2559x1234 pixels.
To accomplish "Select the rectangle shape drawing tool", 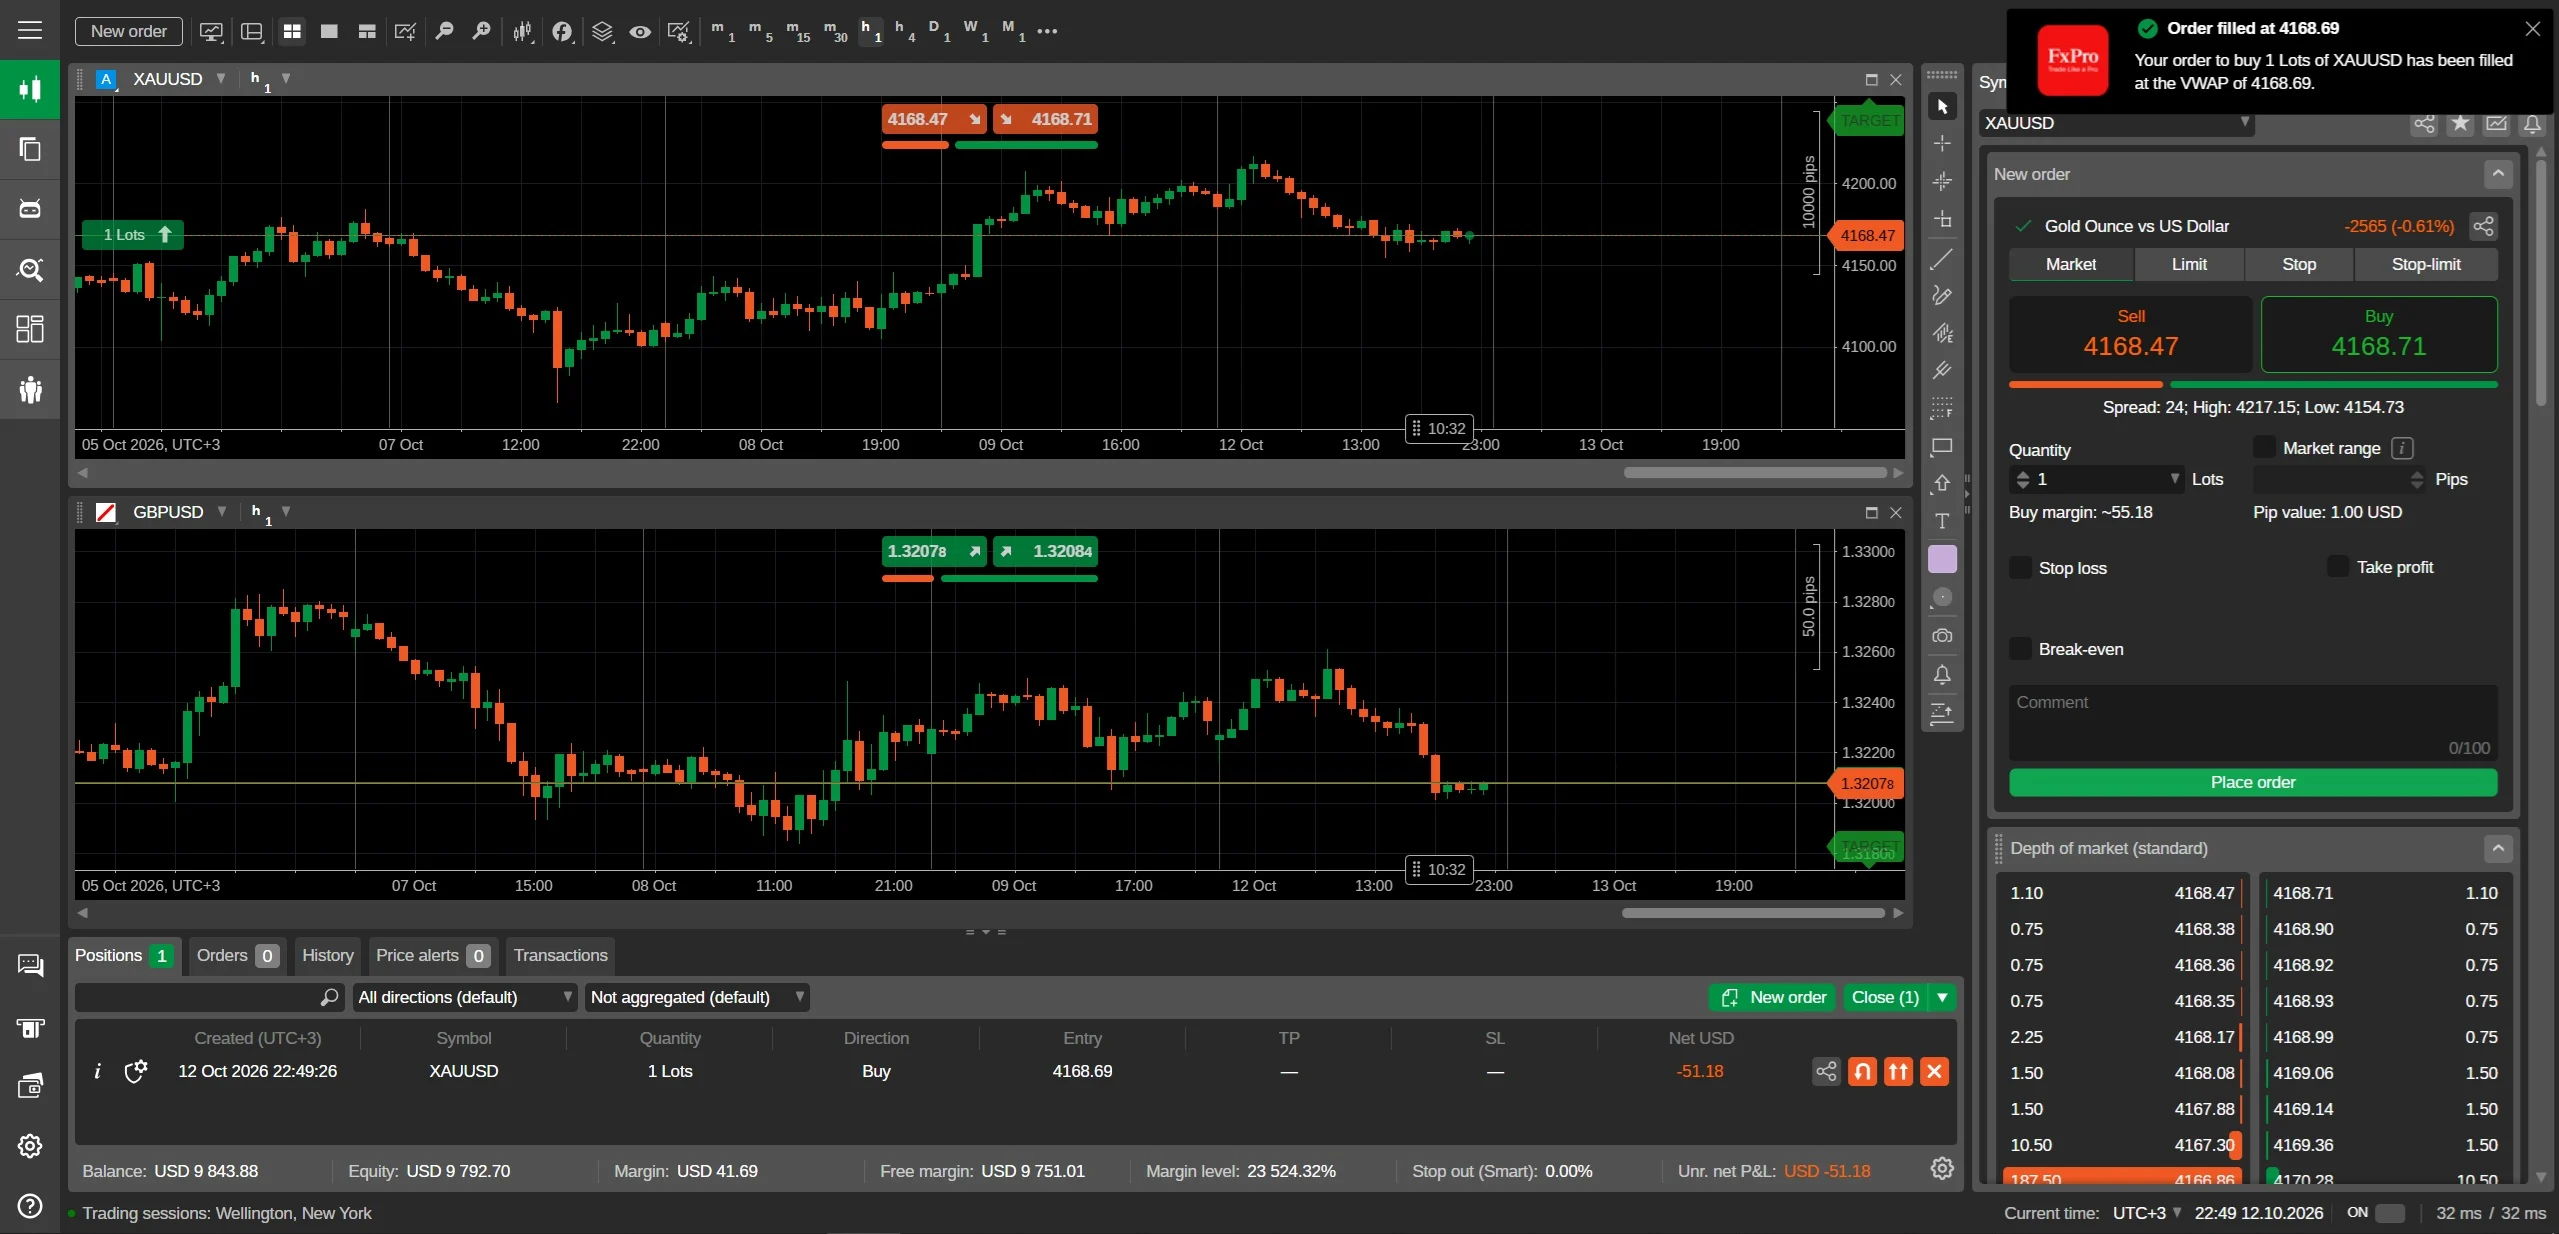I will (x=1941, y=447).
